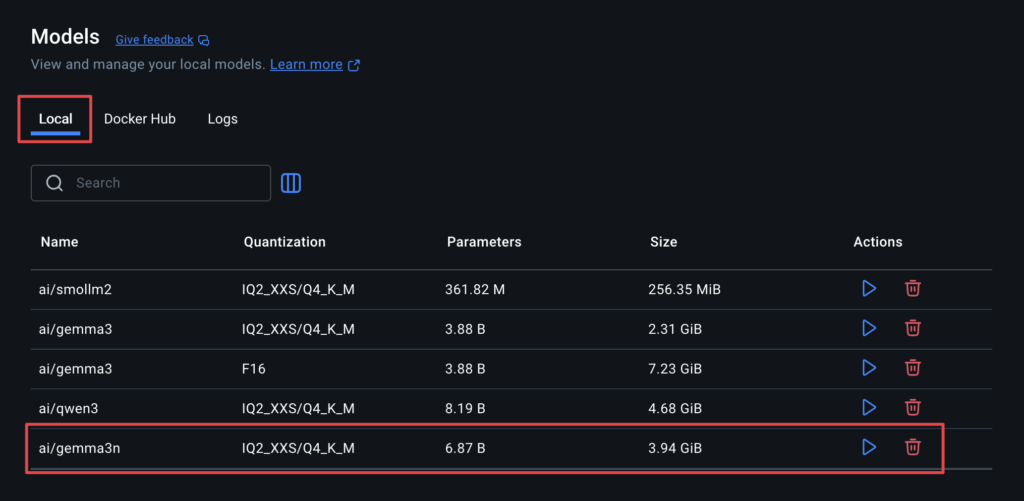Open the Logs tab
The image size is (1024, 501).
click(223, 119)
